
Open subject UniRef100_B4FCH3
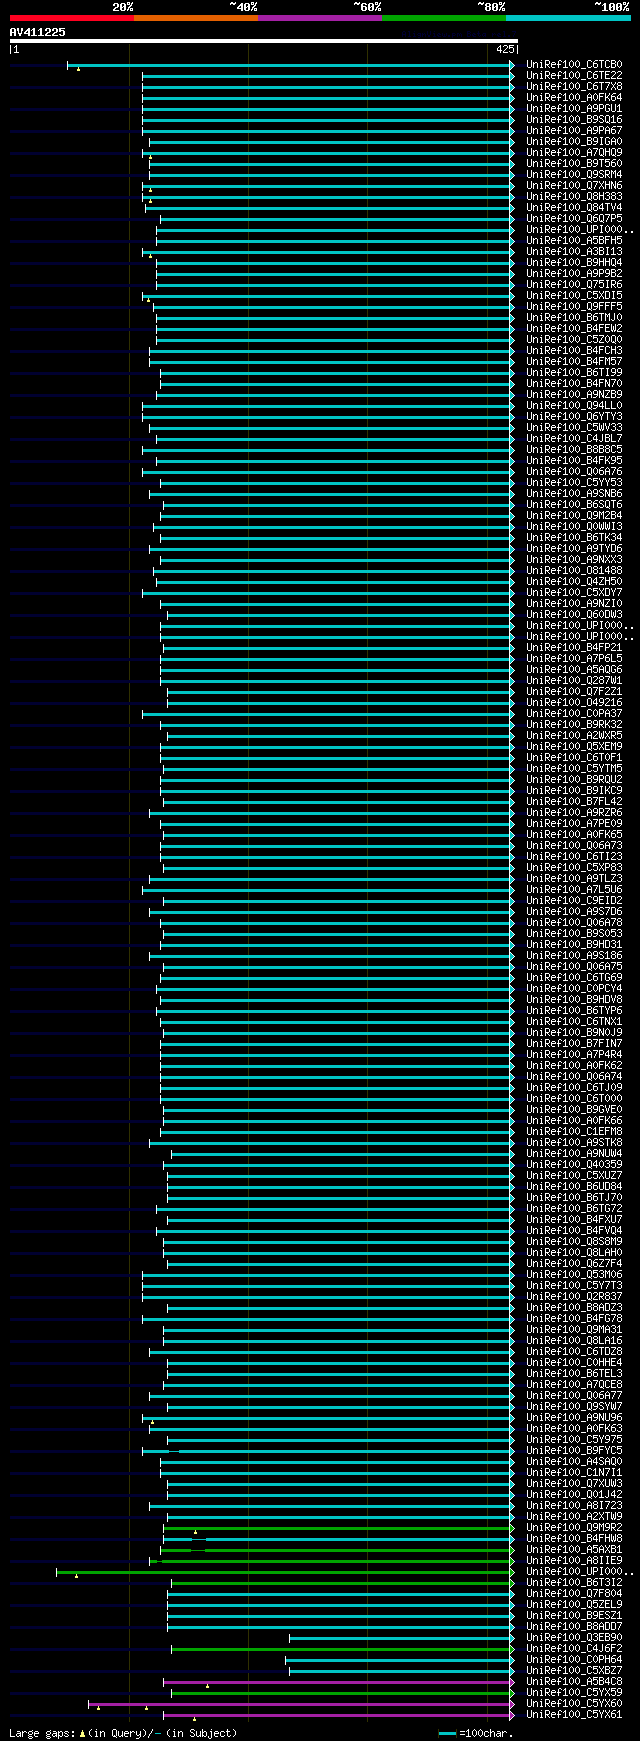(574, 351)
